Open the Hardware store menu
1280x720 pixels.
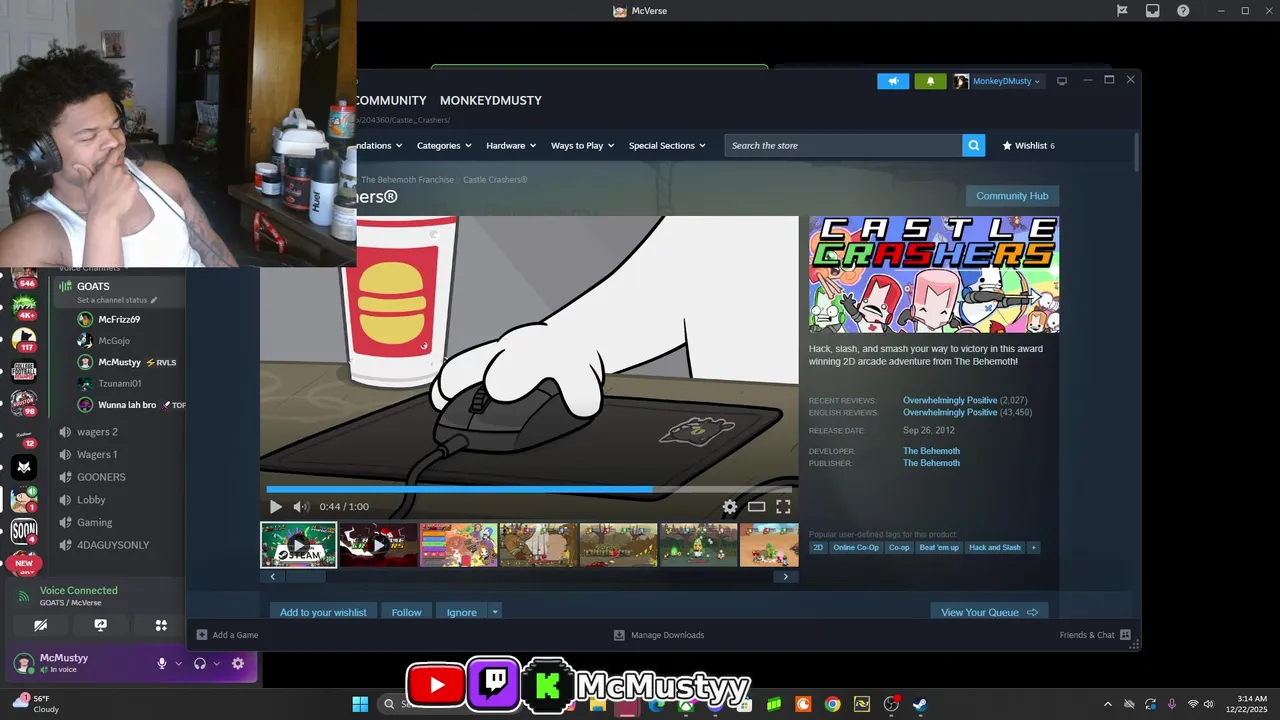click(511, 145)
